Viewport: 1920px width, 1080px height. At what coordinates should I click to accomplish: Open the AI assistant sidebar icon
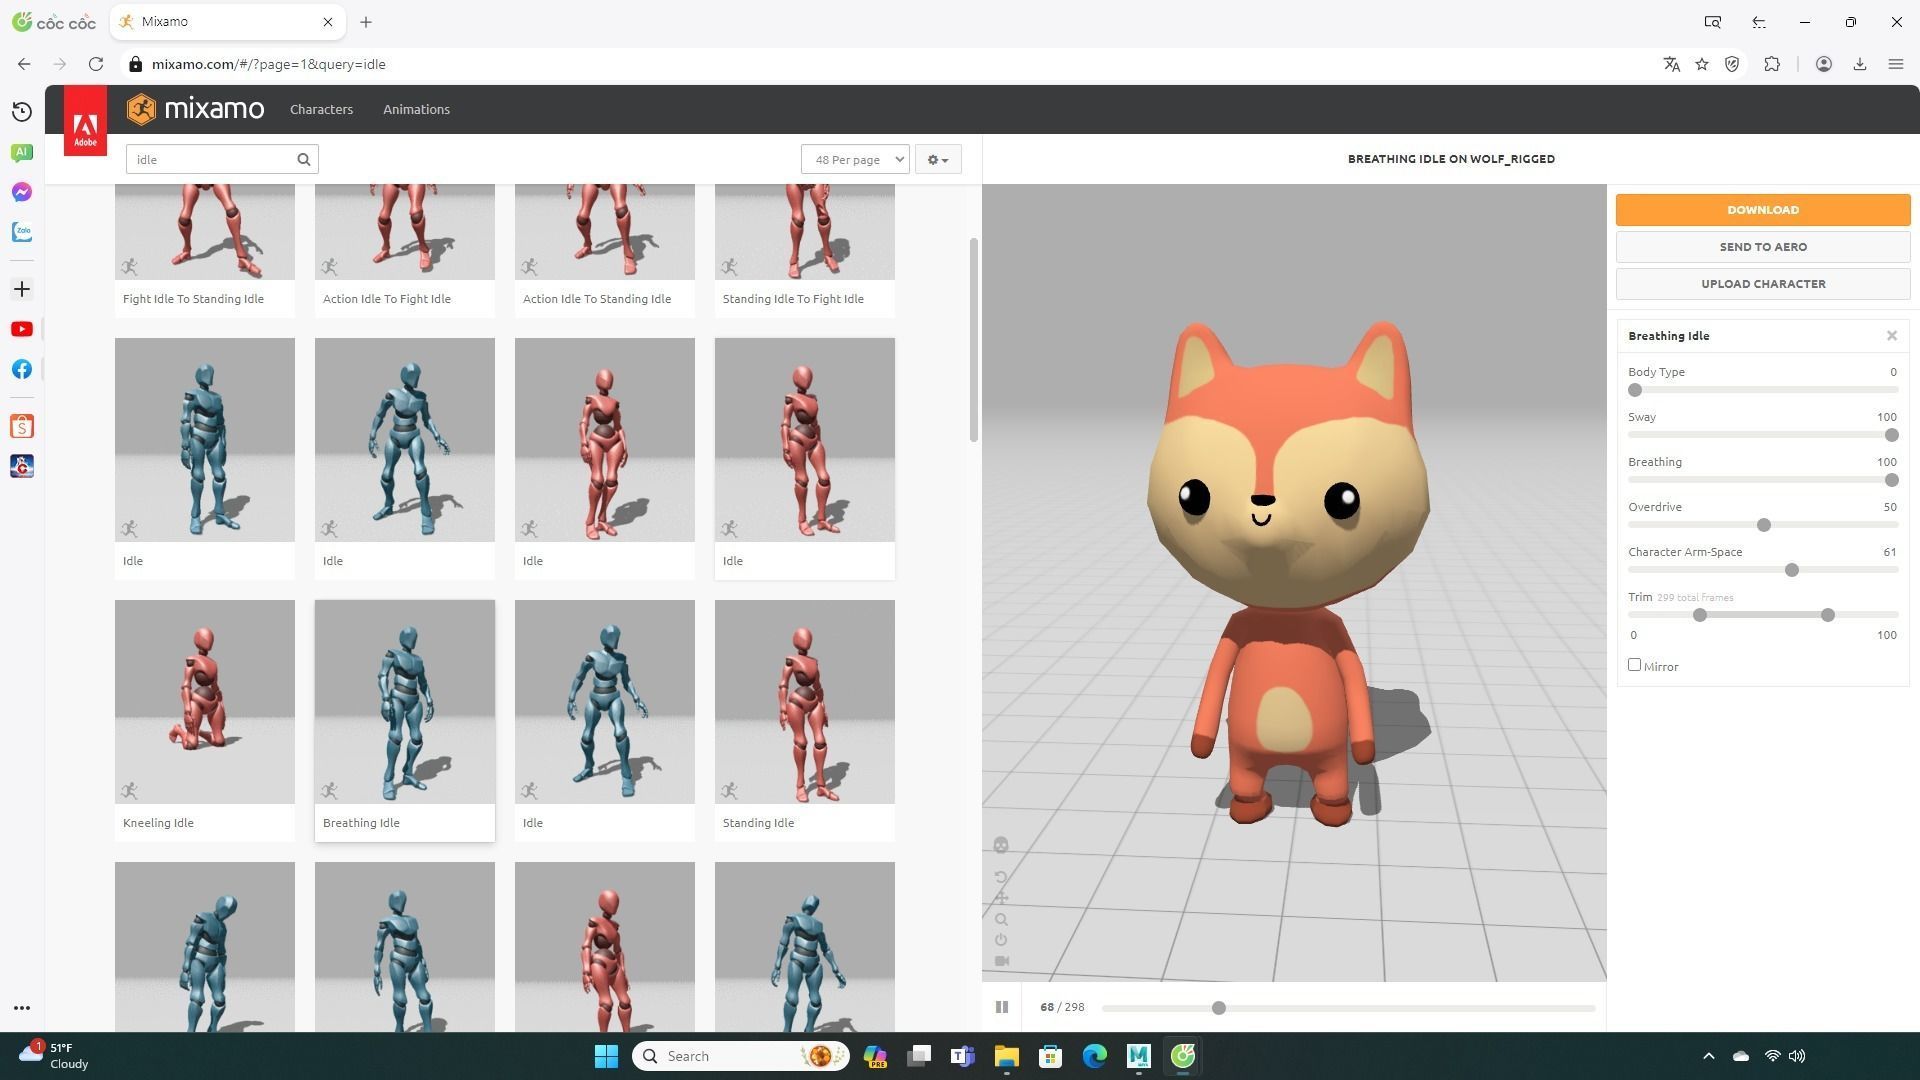pyautogui.click(x=22, y=152)
